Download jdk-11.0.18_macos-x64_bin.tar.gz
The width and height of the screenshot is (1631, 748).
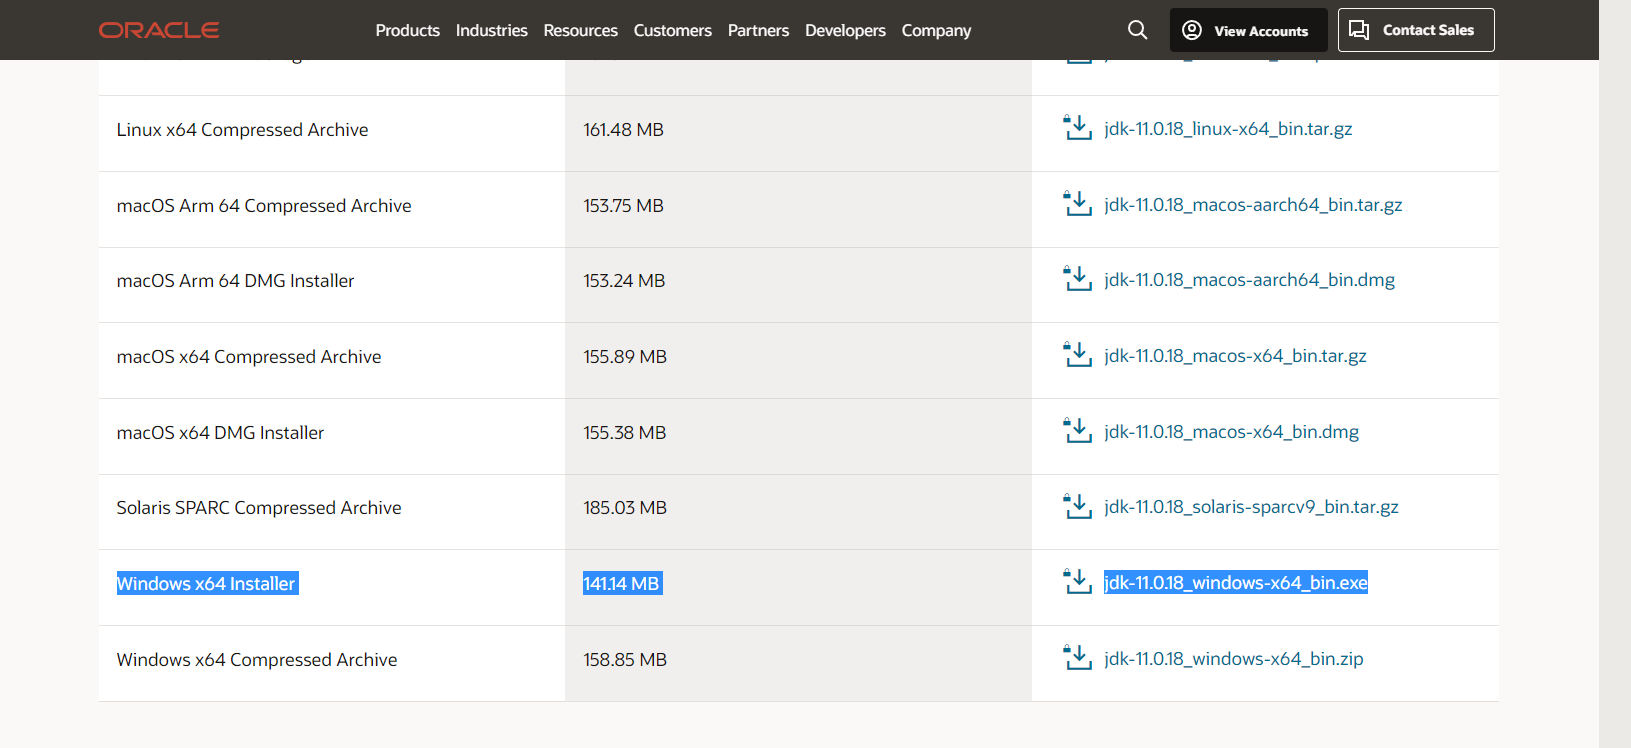[1235, 356]
